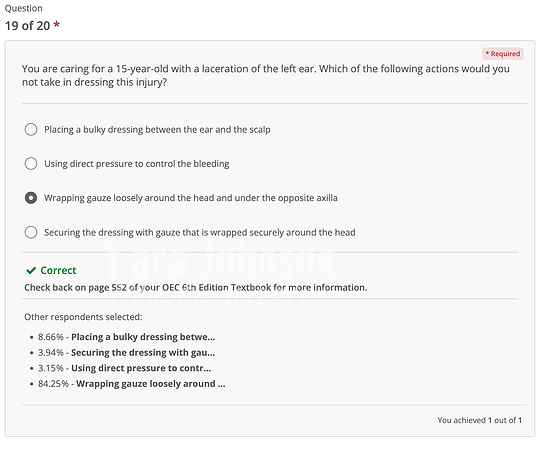This screenshot has width=545, height=450.
Task: Click the answer text 'Using direct pressure to control the bleeding'
Action: click(x=137, y=164)
